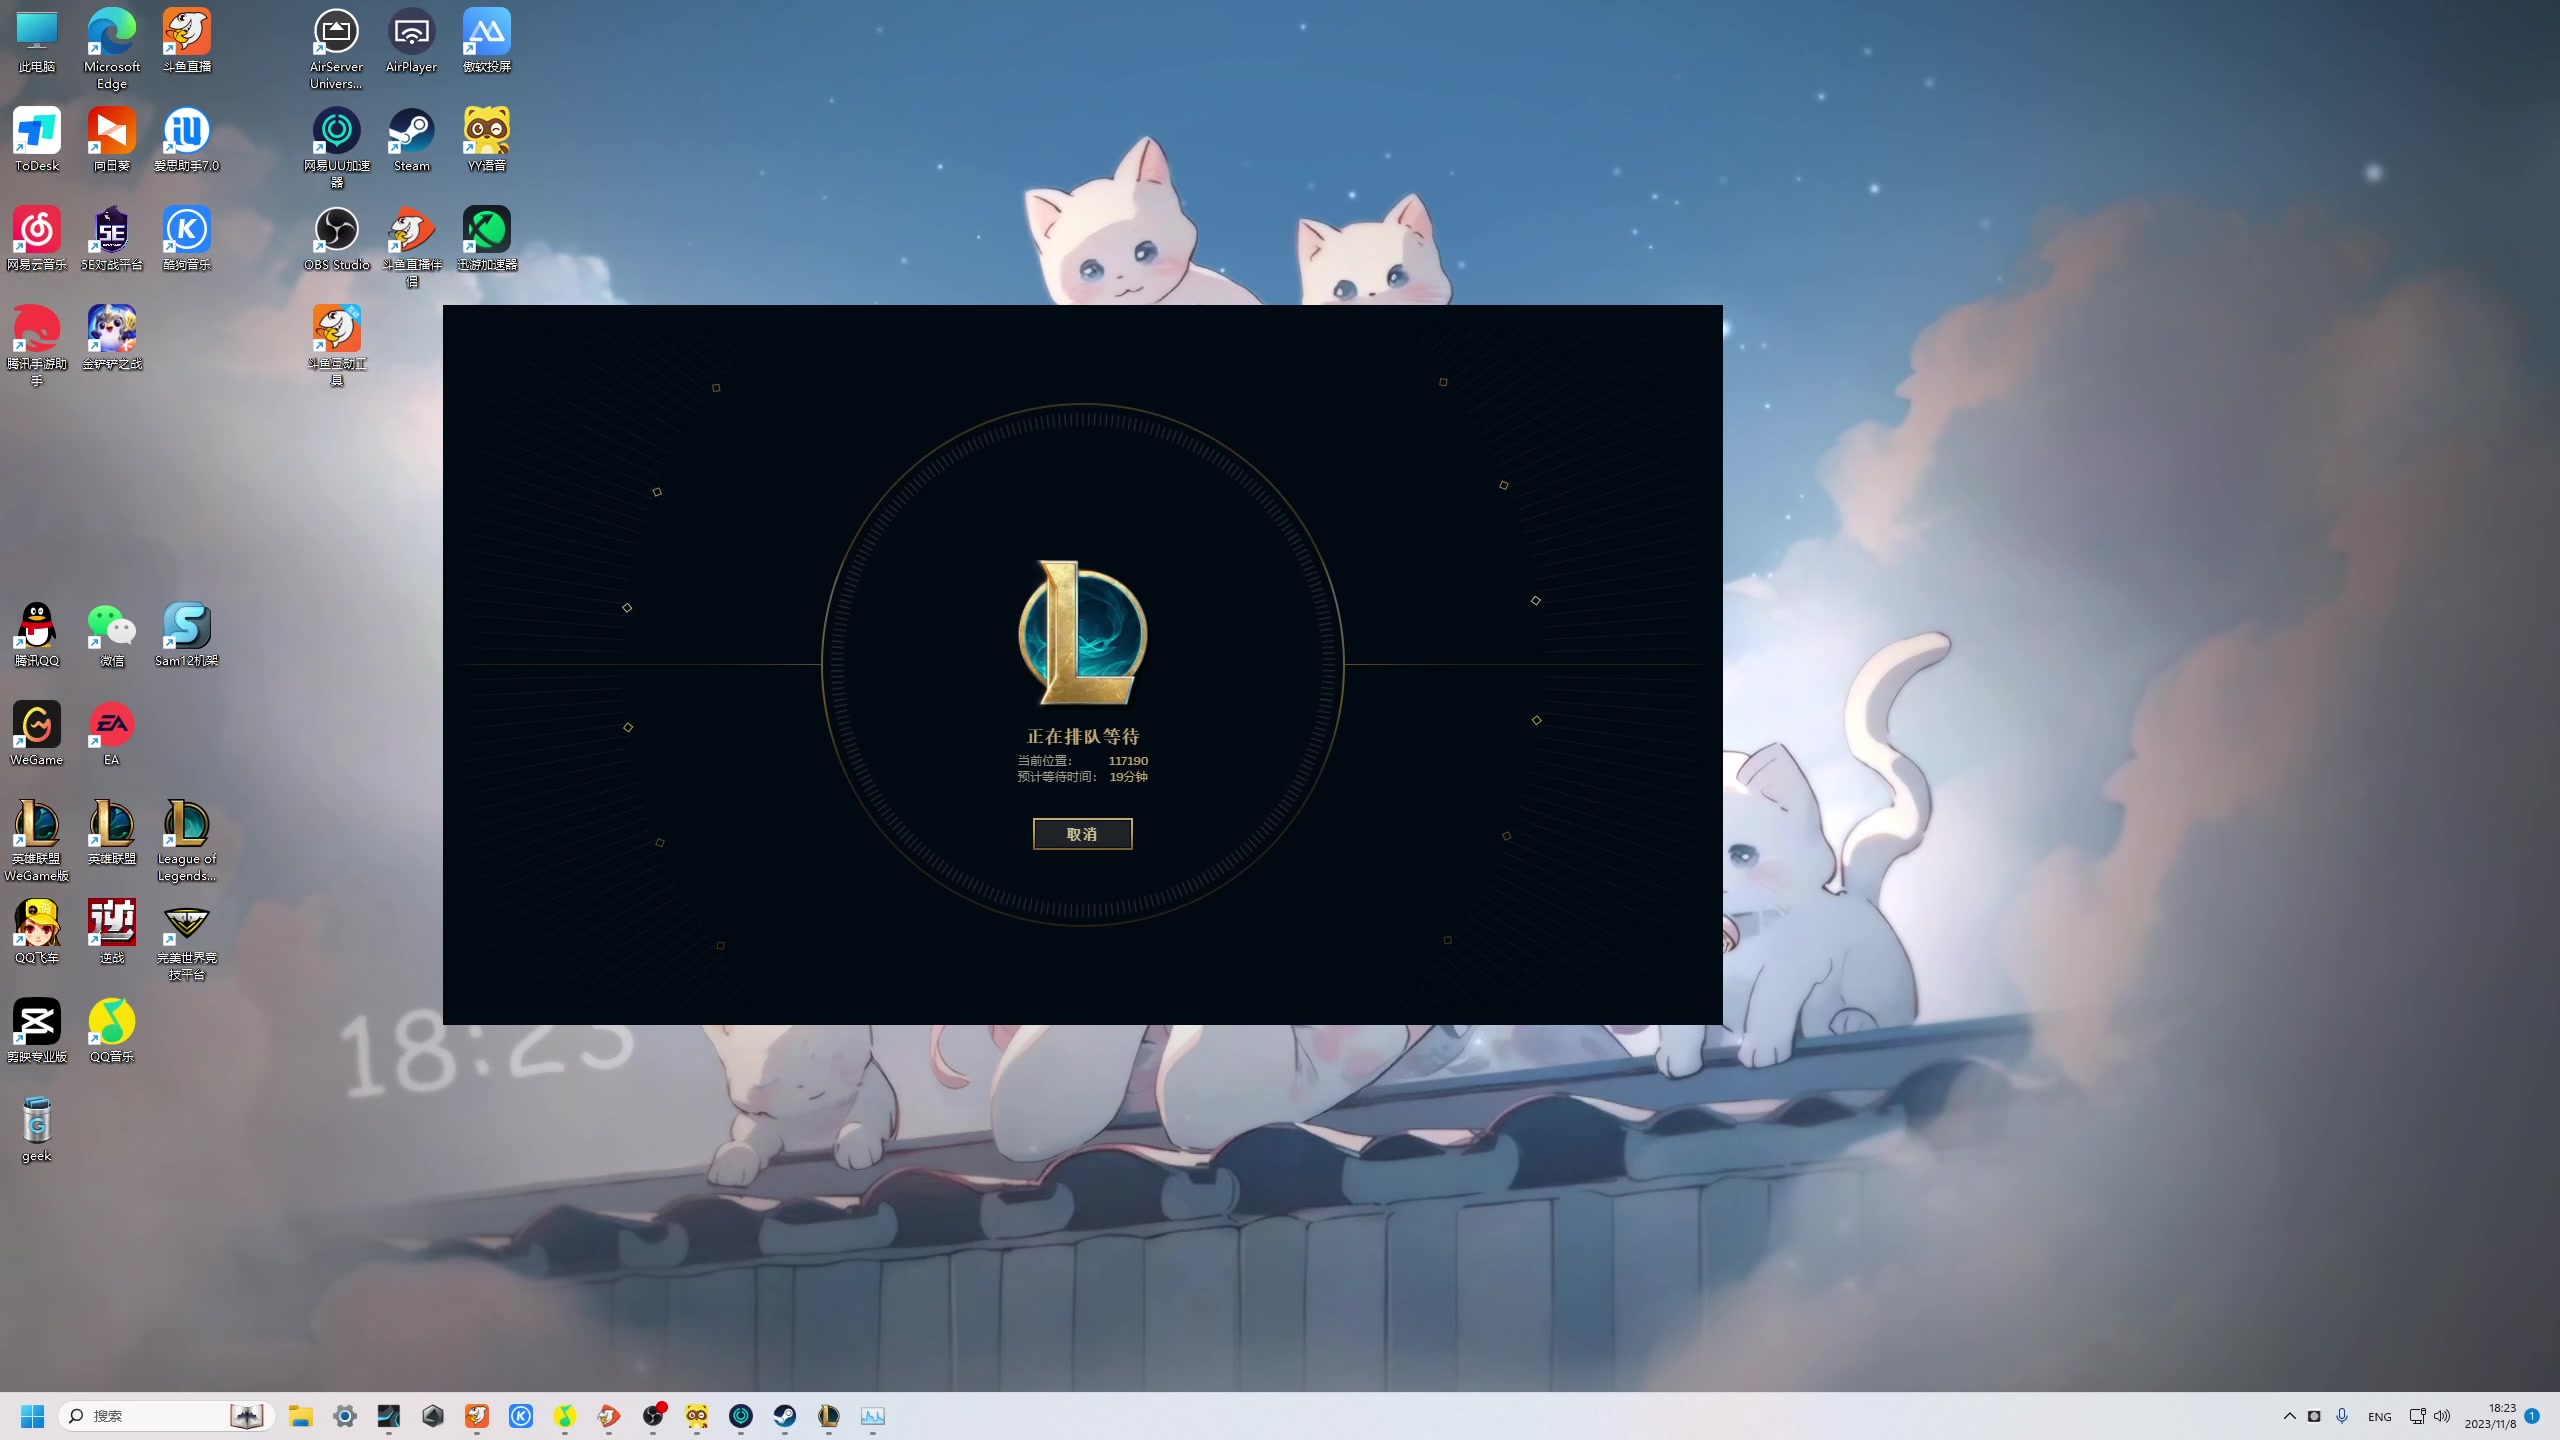This screenshot has width=2560, height=1440.
Task: Select 微信 desktop icon
Action: [x=112, y=636]
